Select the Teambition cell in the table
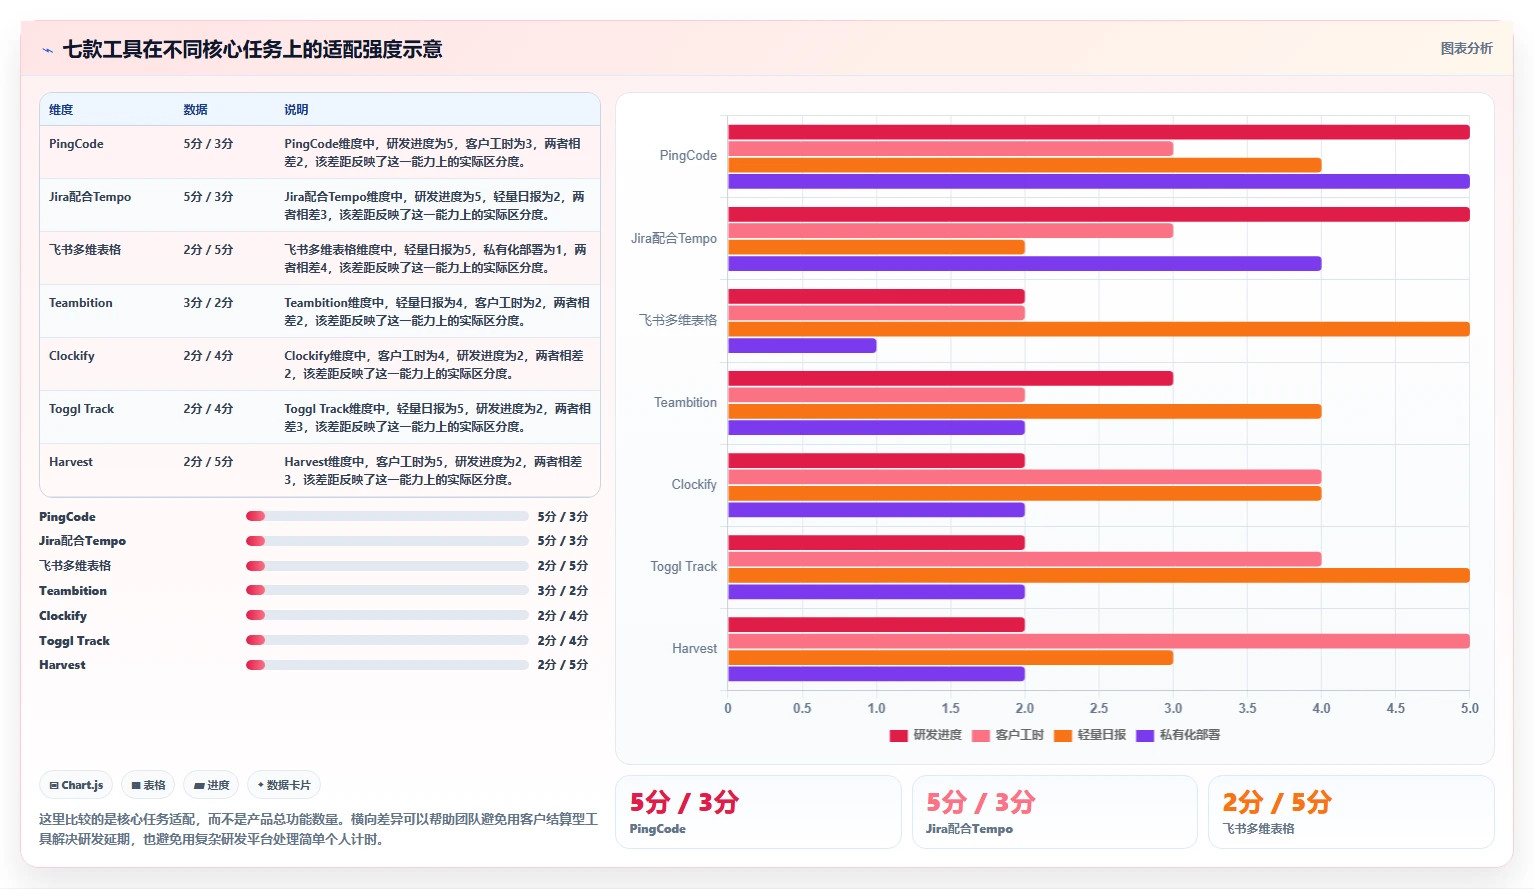 tap(80, 303)
